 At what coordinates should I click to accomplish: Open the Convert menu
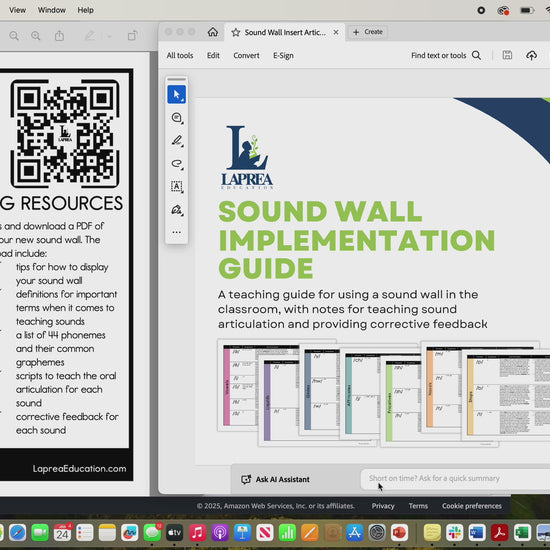(246, 55)
